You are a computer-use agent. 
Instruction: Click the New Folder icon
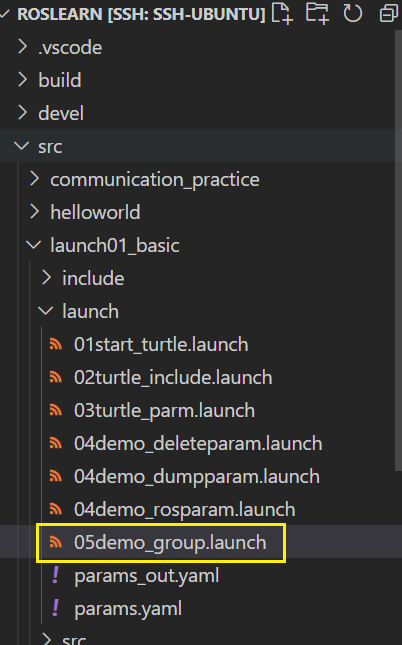[x=317, y=13]
